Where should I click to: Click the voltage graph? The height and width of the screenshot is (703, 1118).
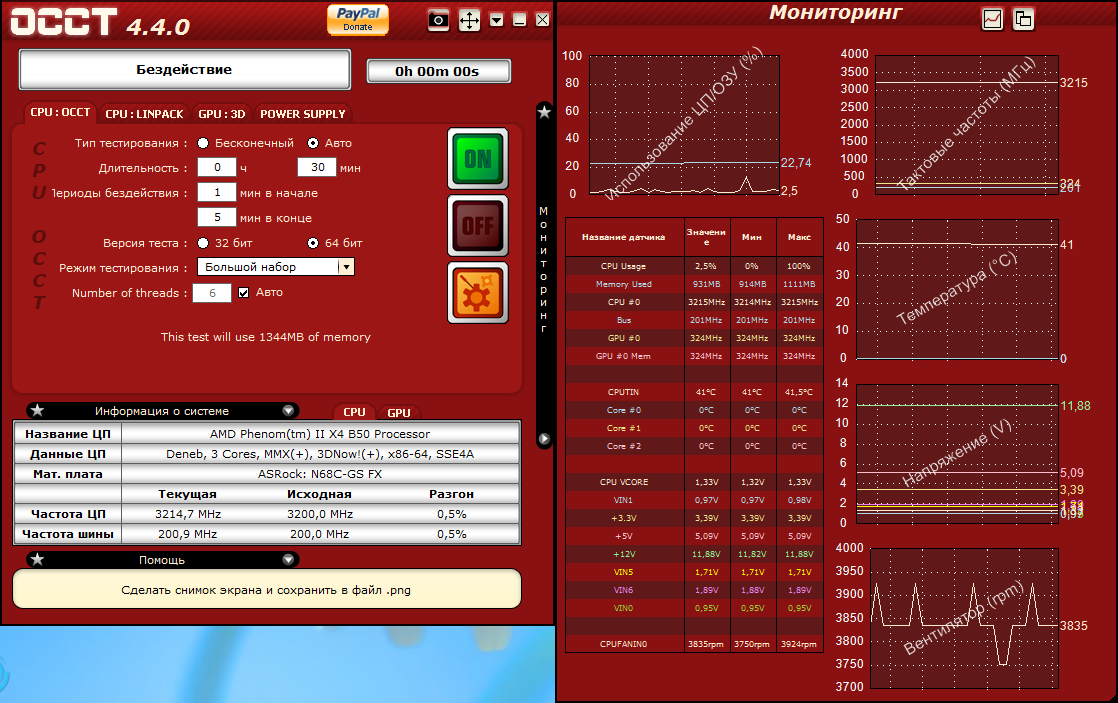tap(957, 453)
